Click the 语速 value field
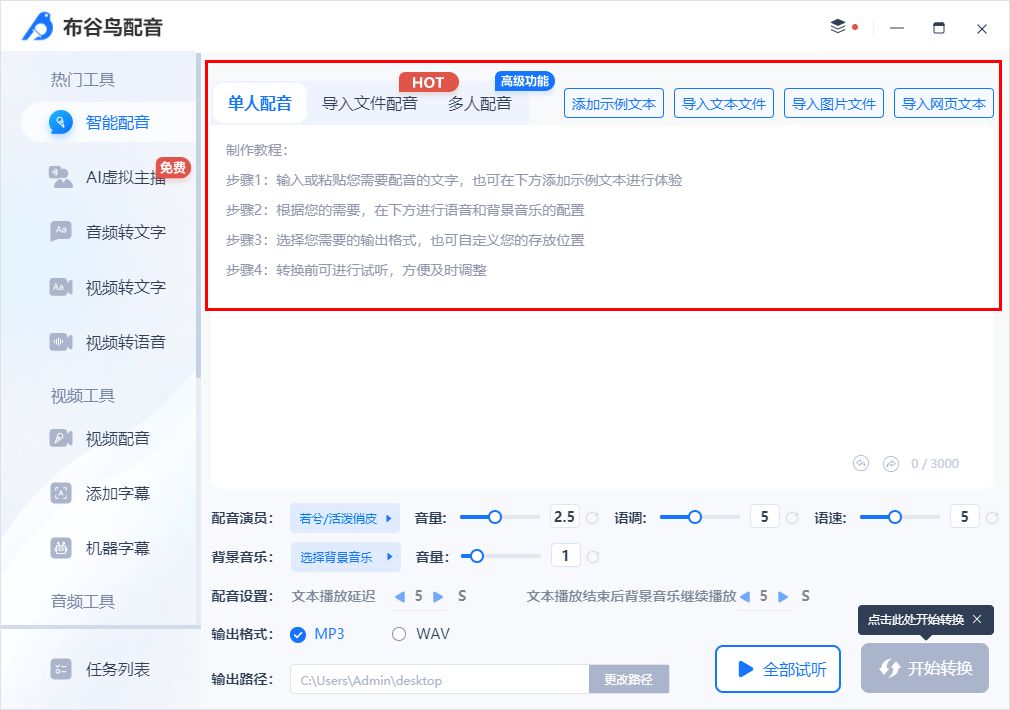Viewport: 1010px width, 710px height. 964,517
